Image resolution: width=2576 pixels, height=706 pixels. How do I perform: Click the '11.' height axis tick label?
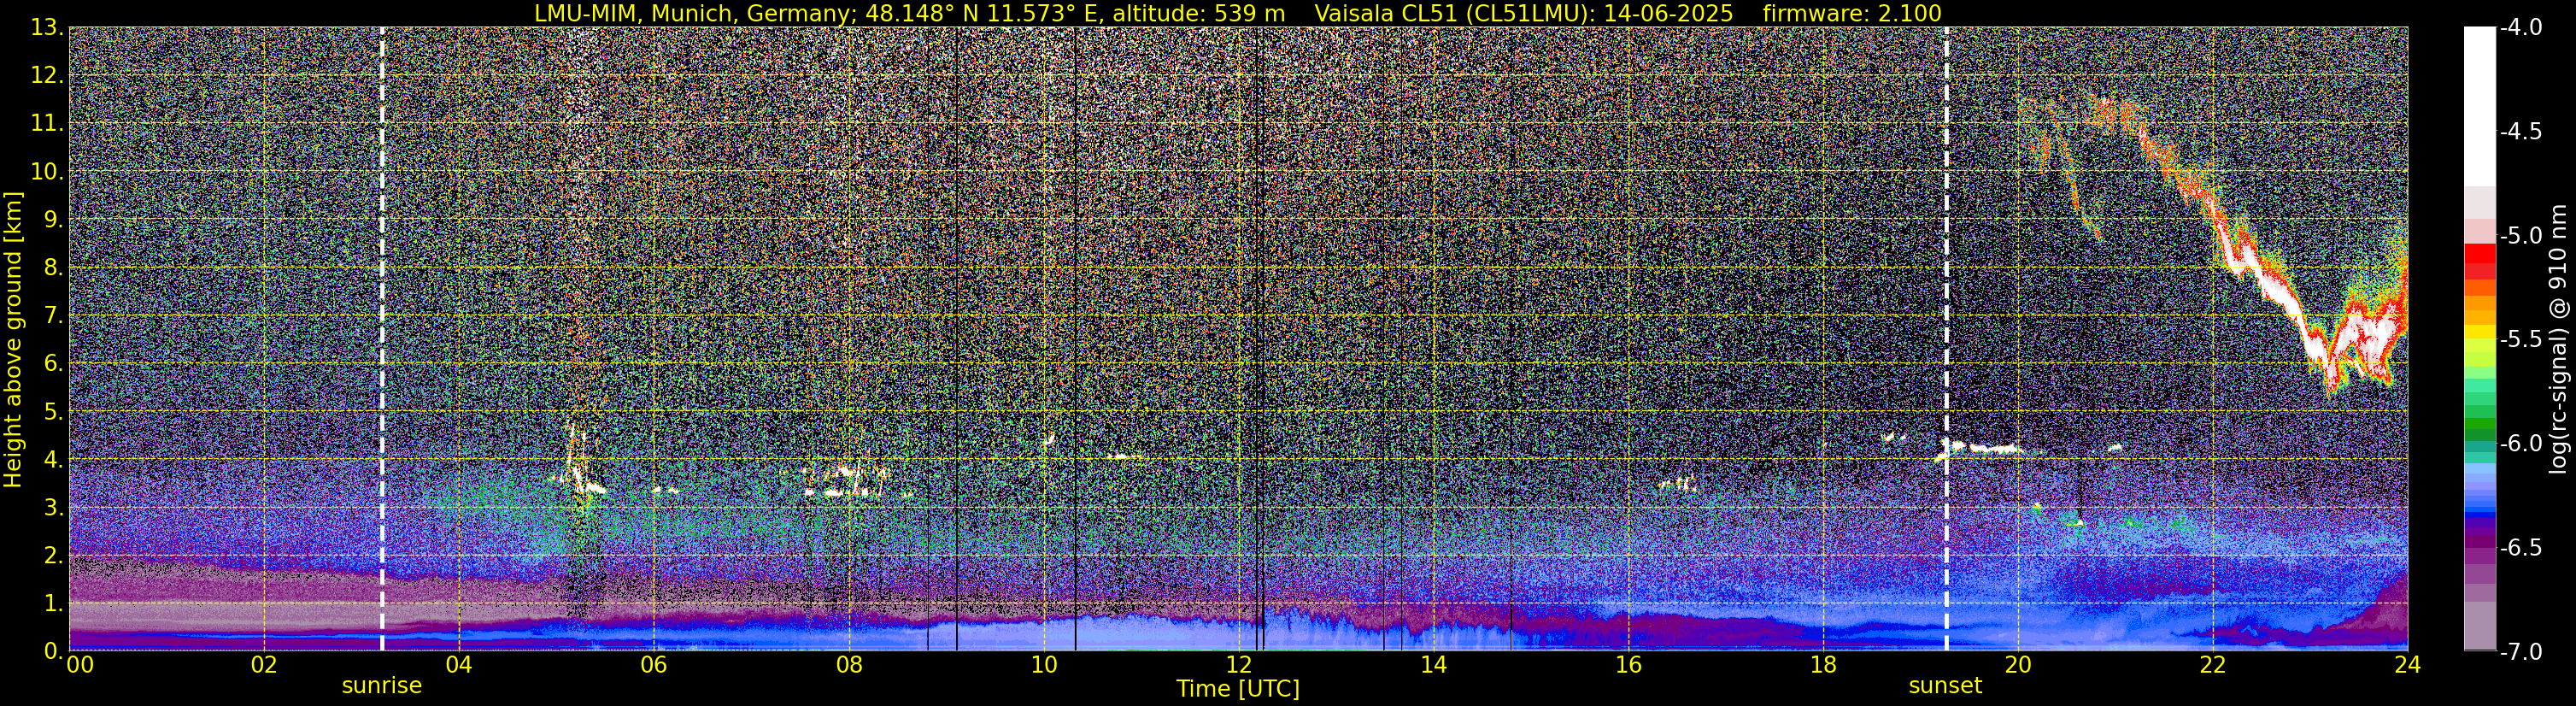(48, 124)
